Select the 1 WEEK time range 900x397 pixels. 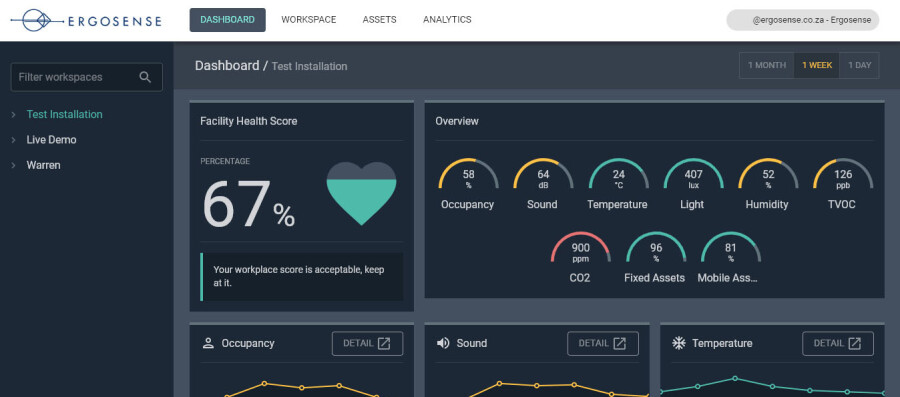coord(817,65)
